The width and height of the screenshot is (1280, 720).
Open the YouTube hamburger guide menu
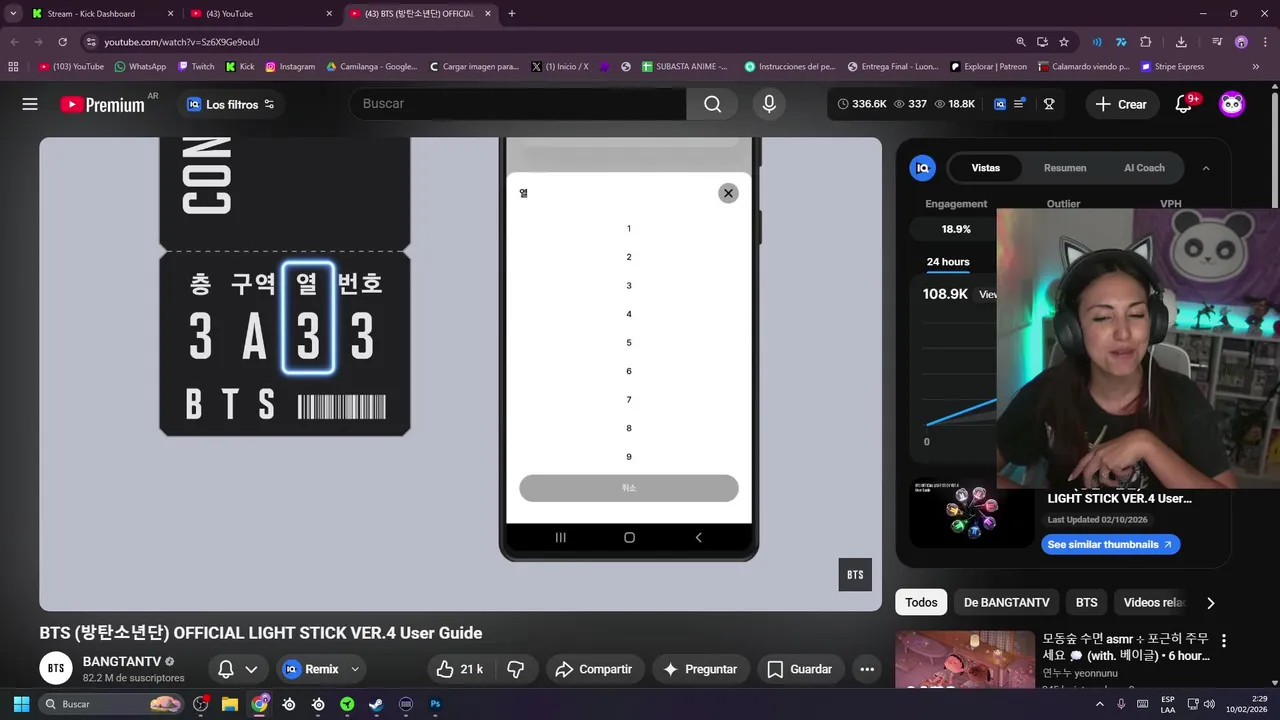coord(30,104)
